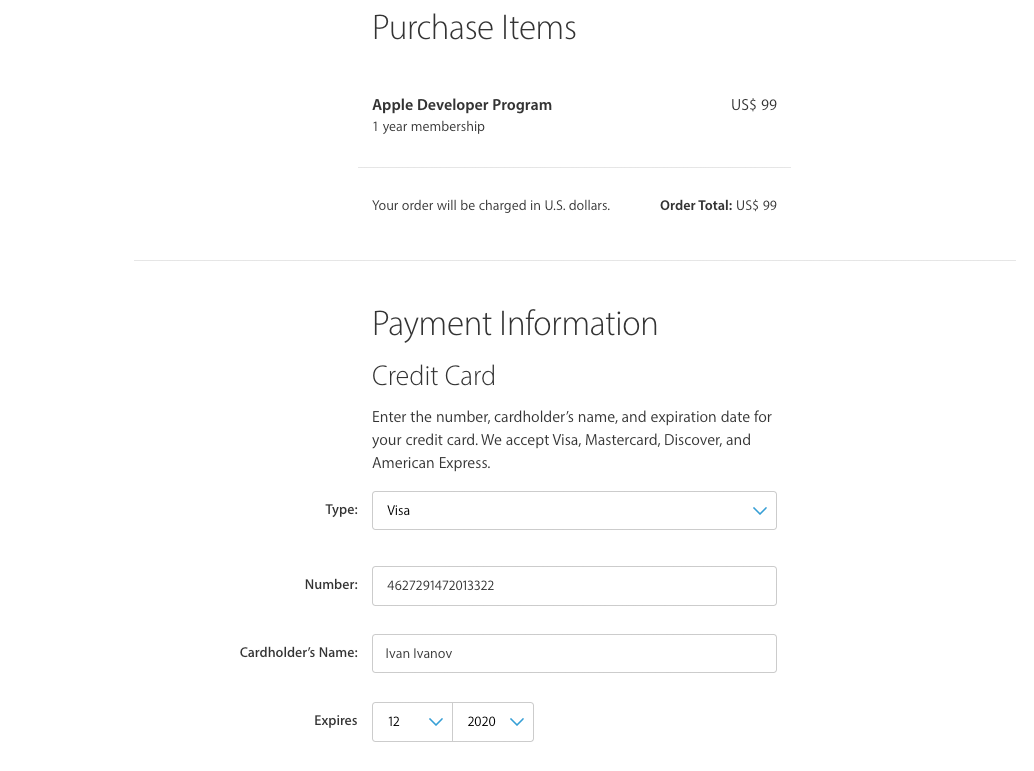Click the "Expires" label
Viewport: 1034px width, 771px height.
coord(335,721)
